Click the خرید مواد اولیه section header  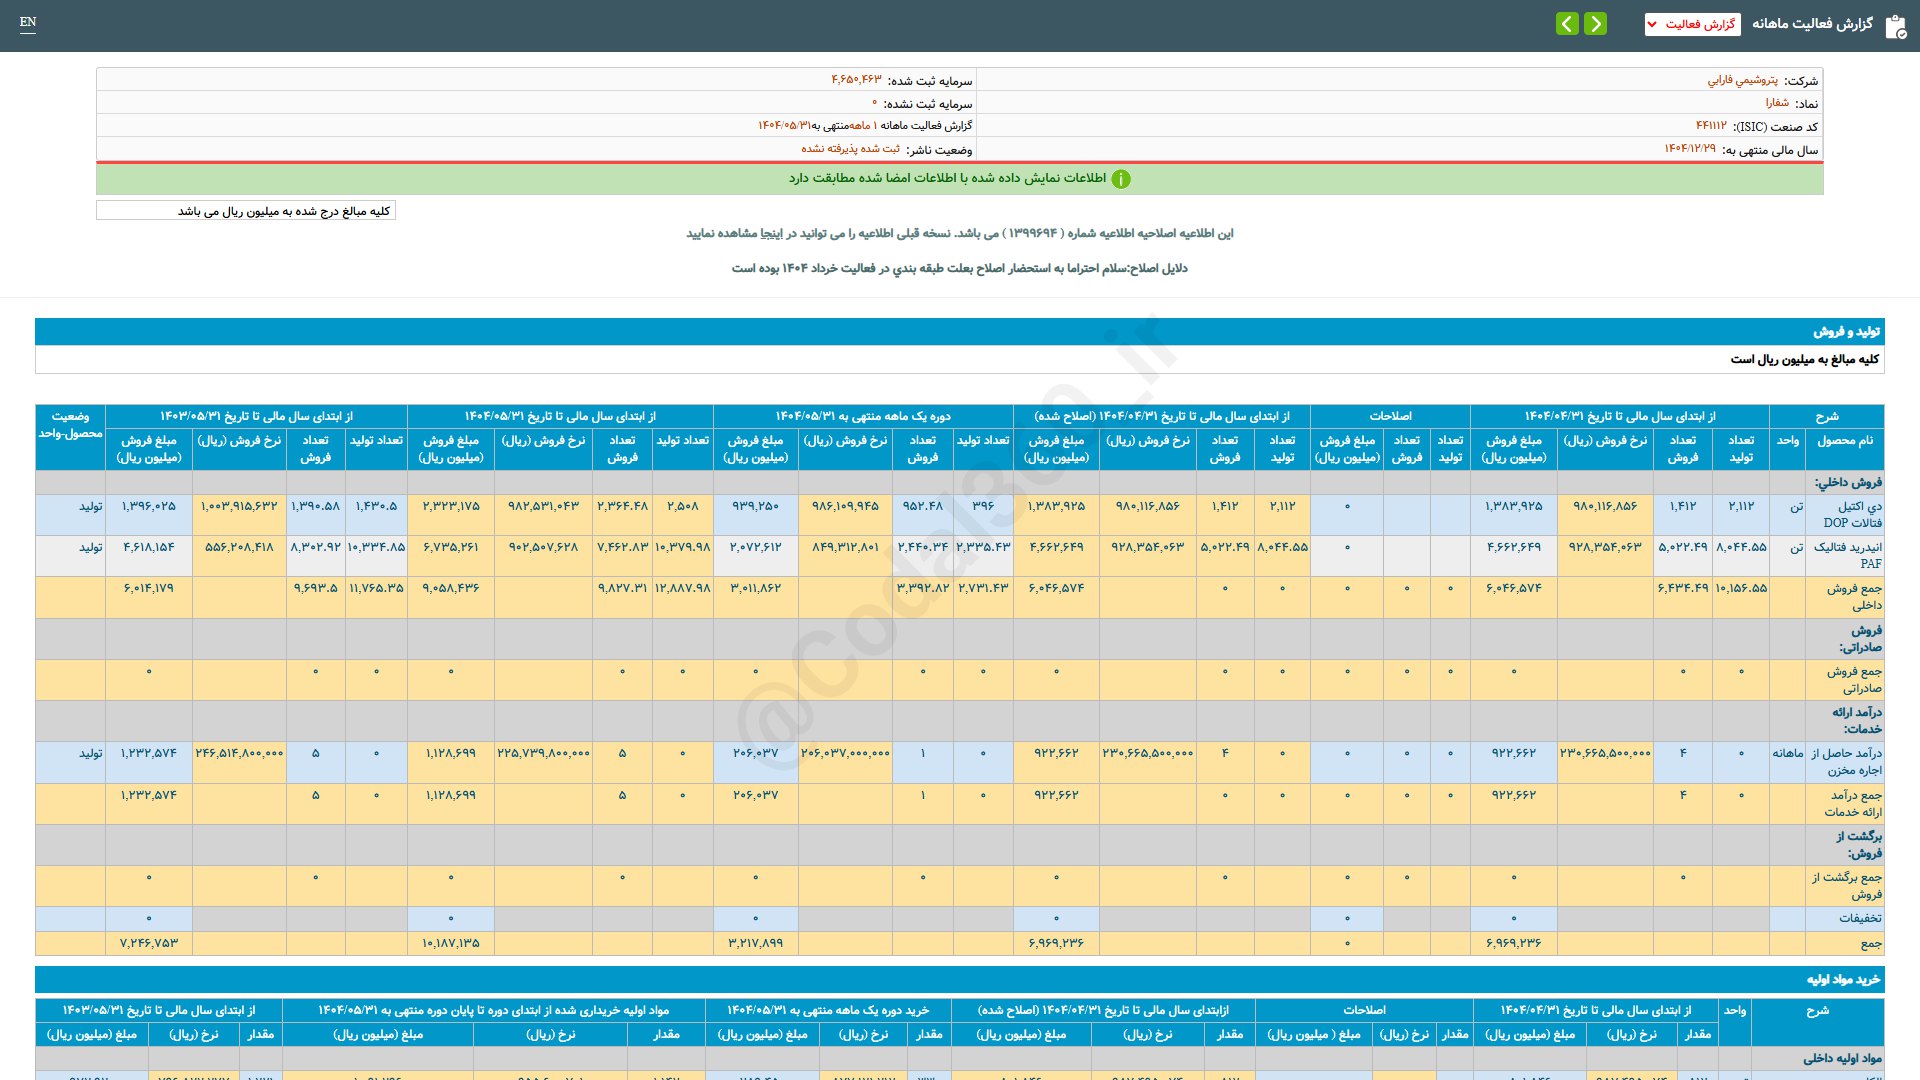(1842, 980)
